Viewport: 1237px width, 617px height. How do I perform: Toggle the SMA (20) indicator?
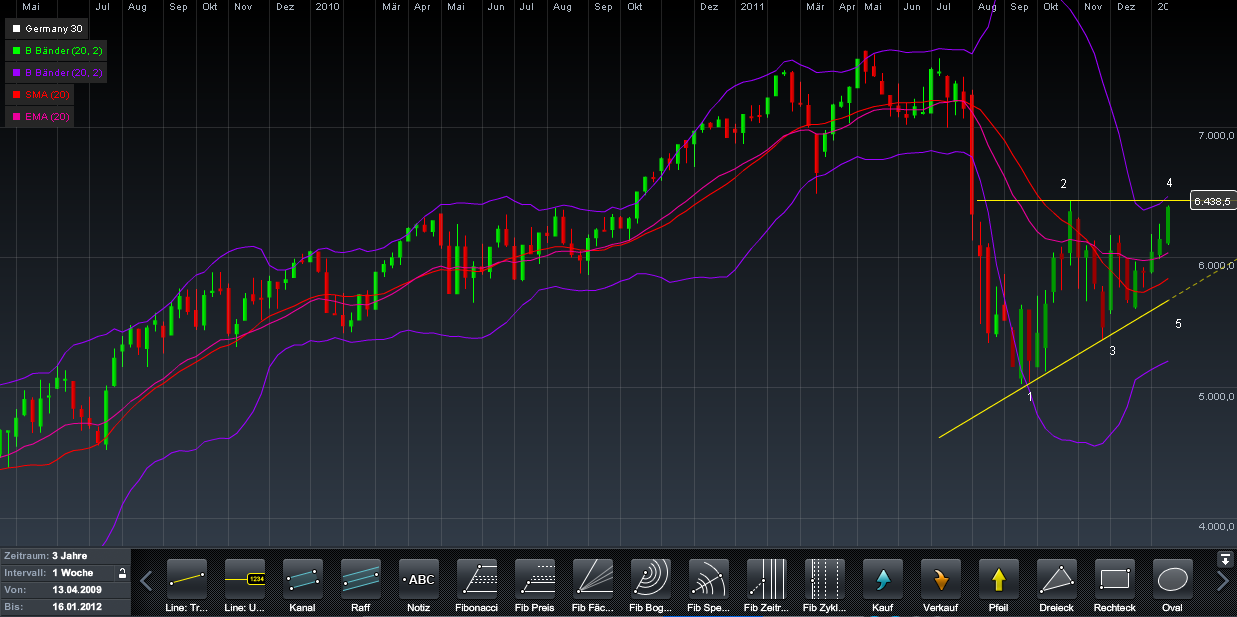click(x=41, y=94)
